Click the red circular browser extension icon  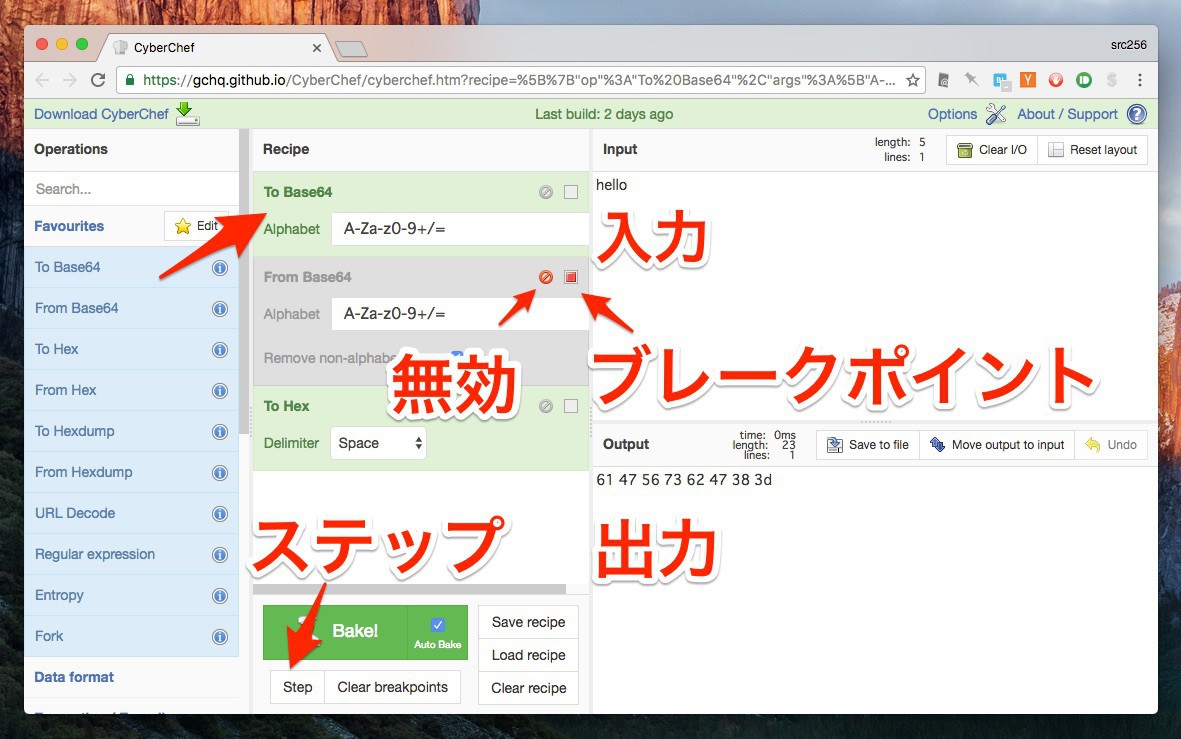click(1056, 80)
